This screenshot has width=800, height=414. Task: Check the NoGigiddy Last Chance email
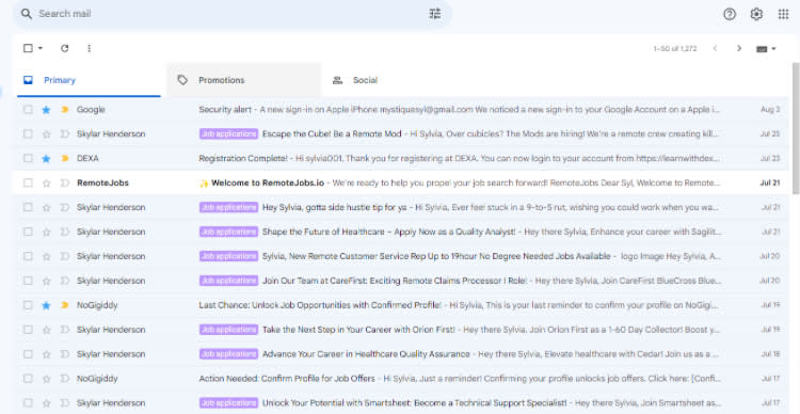[28, 305]
